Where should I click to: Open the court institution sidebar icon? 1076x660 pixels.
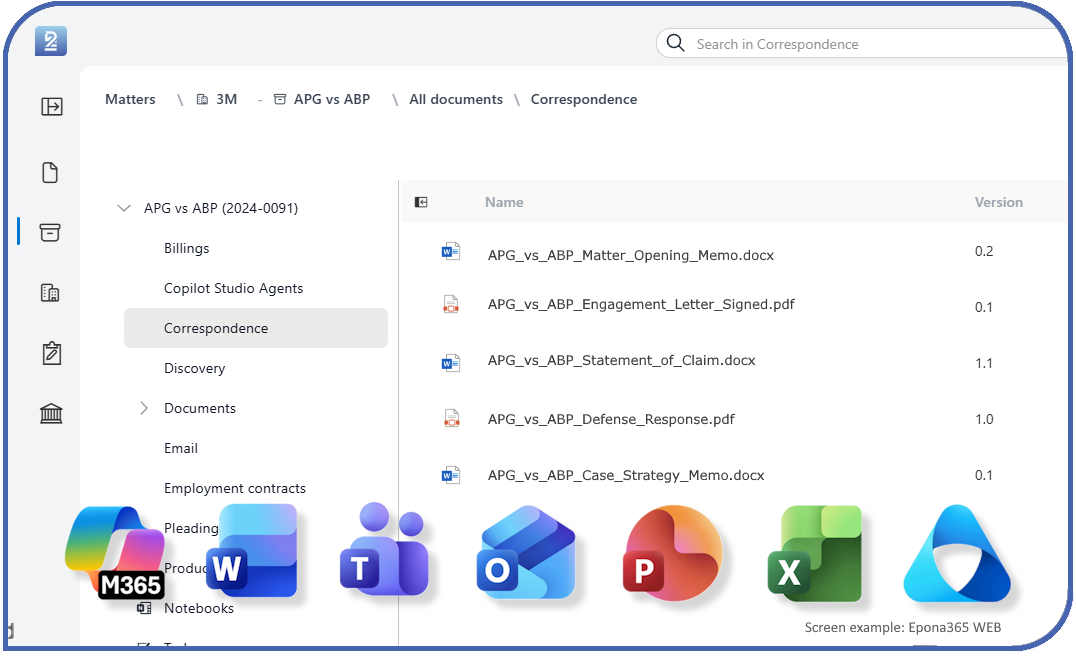click(51, 413)
